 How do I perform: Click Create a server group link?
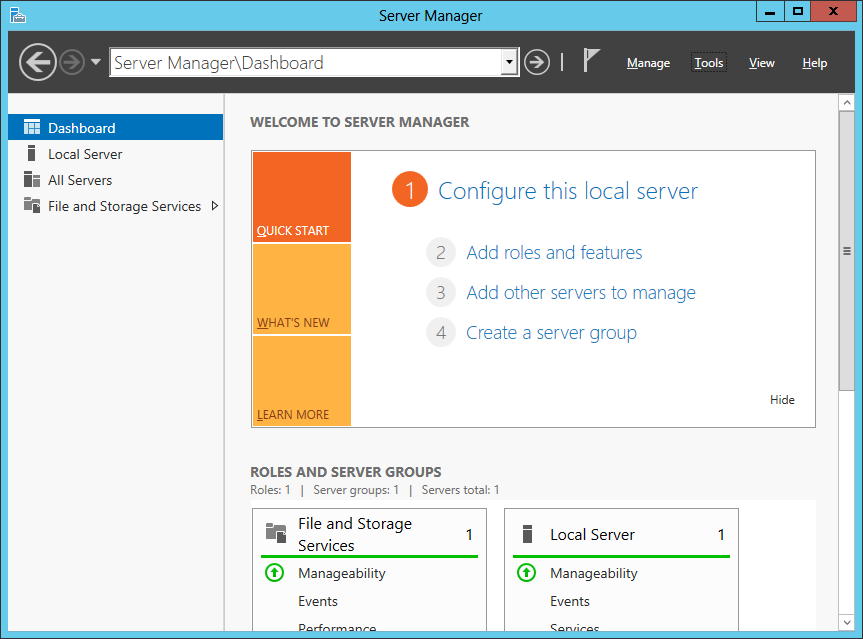click(551, 333)
